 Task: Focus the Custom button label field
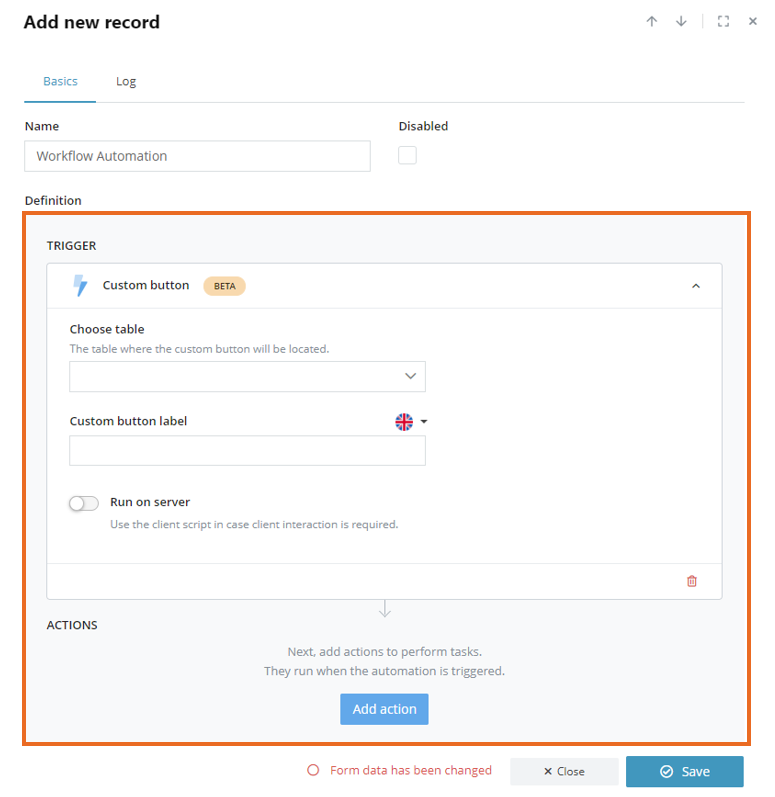click(x=247, y=450)
